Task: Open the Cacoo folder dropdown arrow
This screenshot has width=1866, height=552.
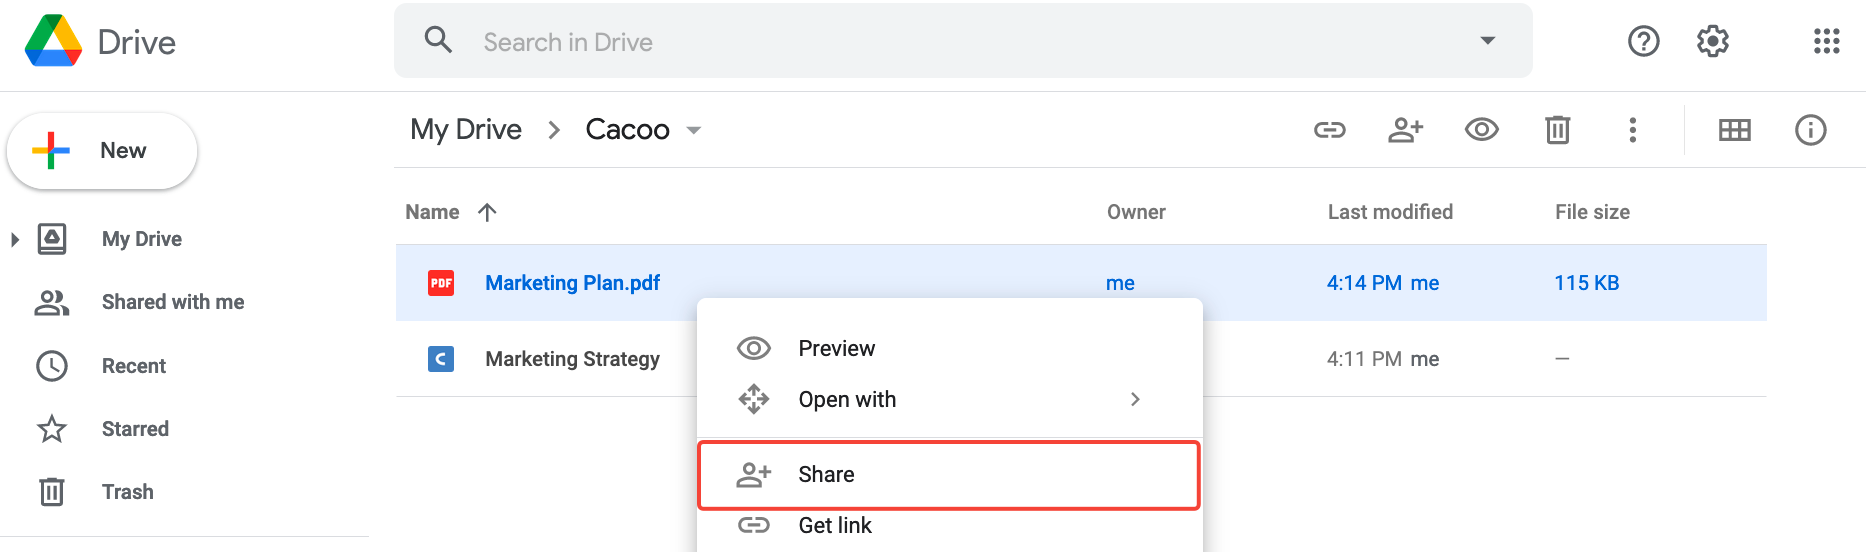Action: click(693, 130)
